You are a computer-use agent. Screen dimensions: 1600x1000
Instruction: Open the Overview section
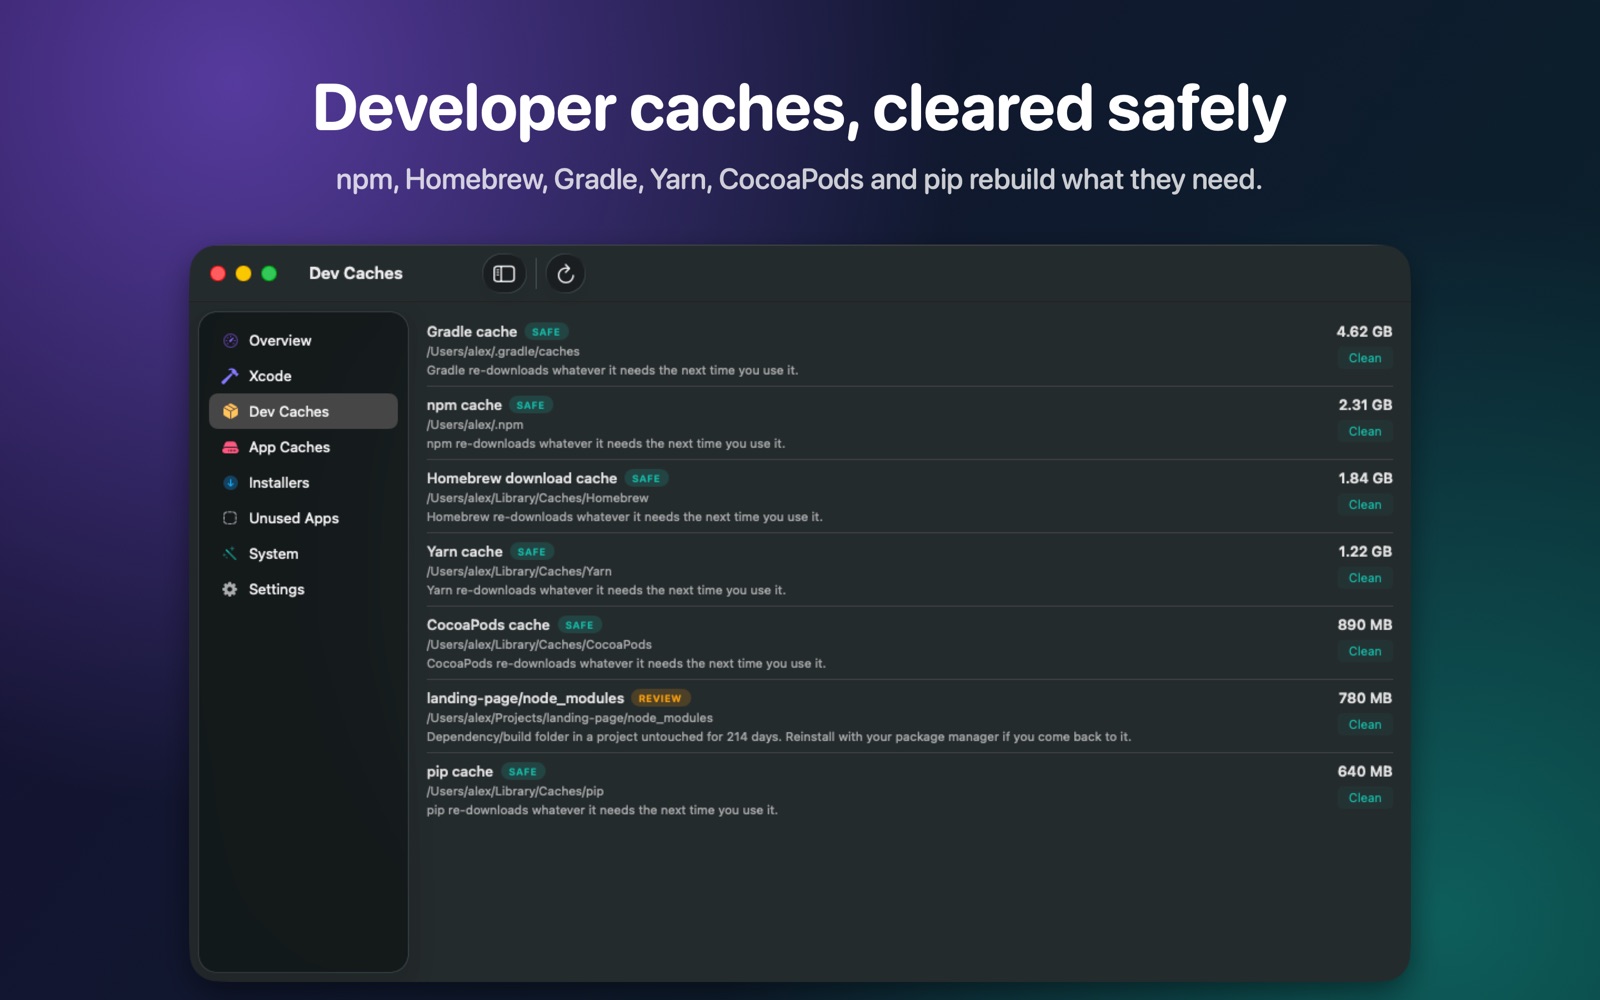pos(303,341)
